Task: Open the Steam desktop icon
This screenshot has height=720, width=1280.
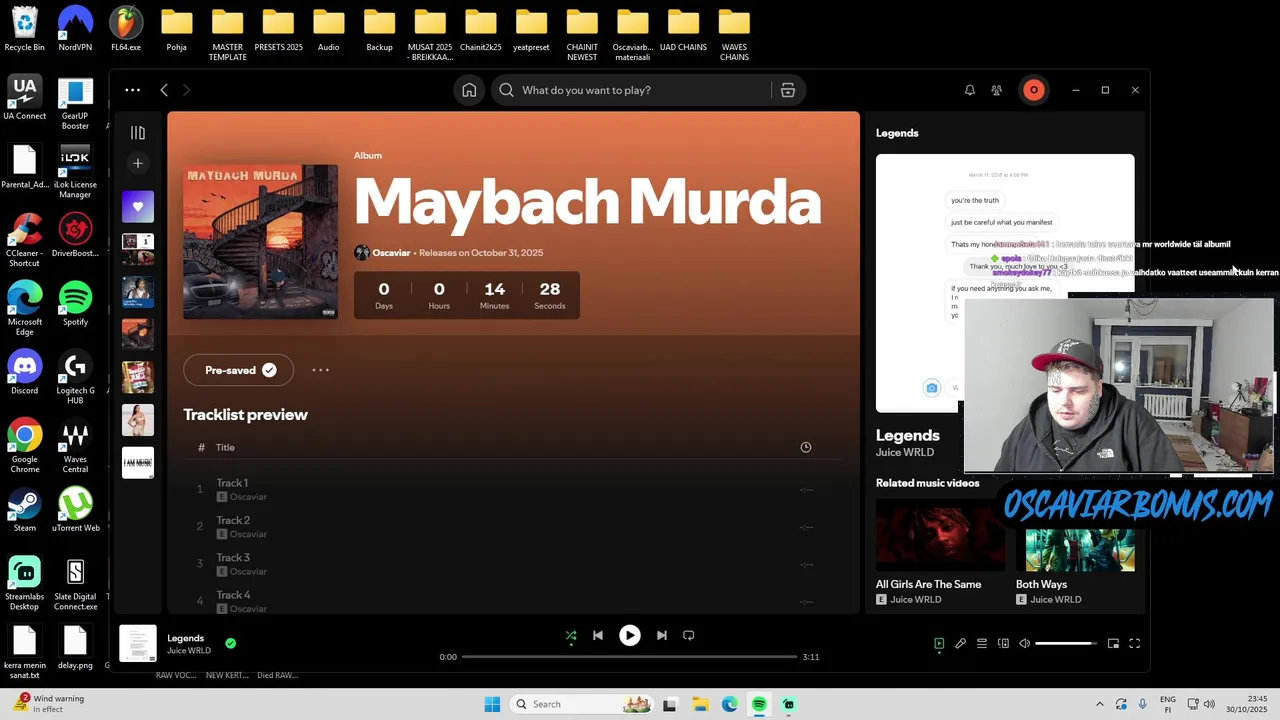Action: [x=25, y=510]
